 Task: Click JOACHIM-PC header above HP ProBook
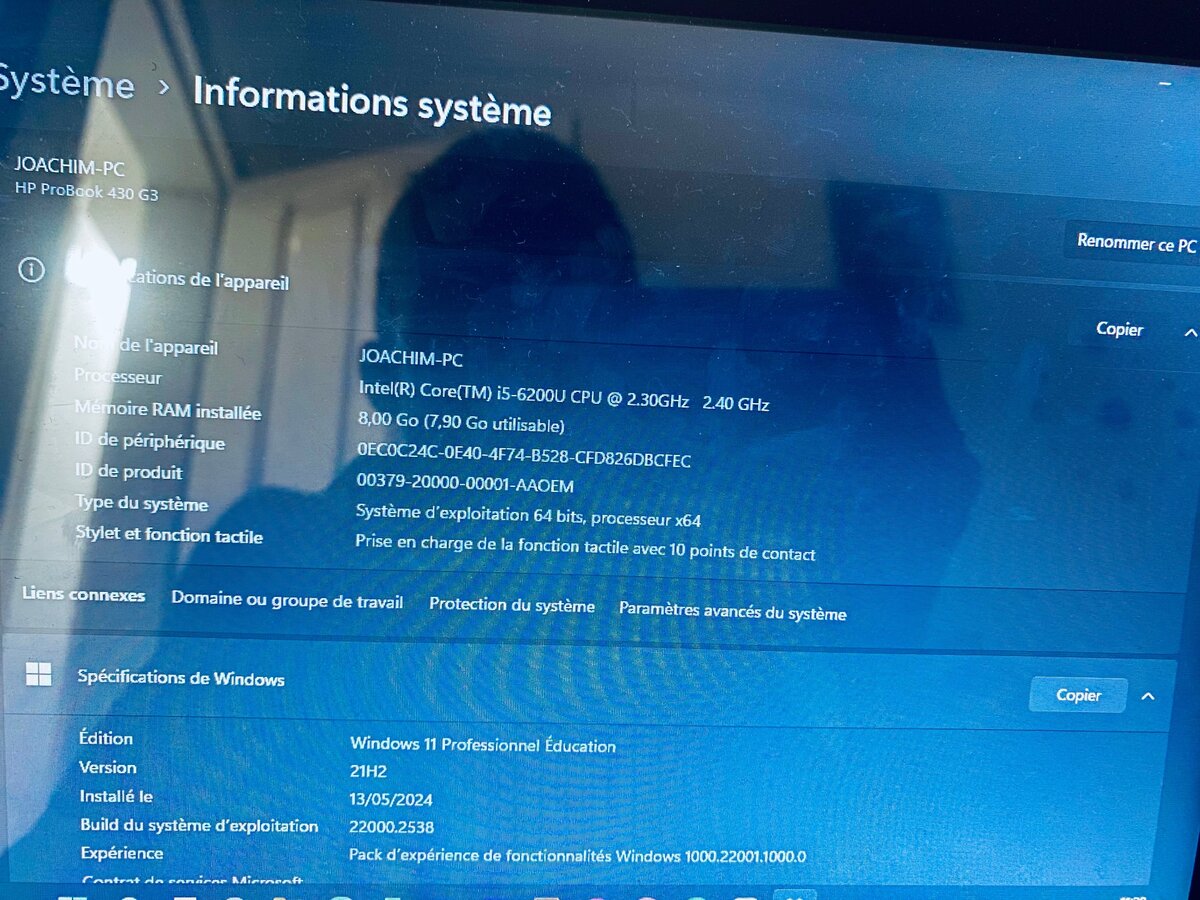click(x=70, y=168)
